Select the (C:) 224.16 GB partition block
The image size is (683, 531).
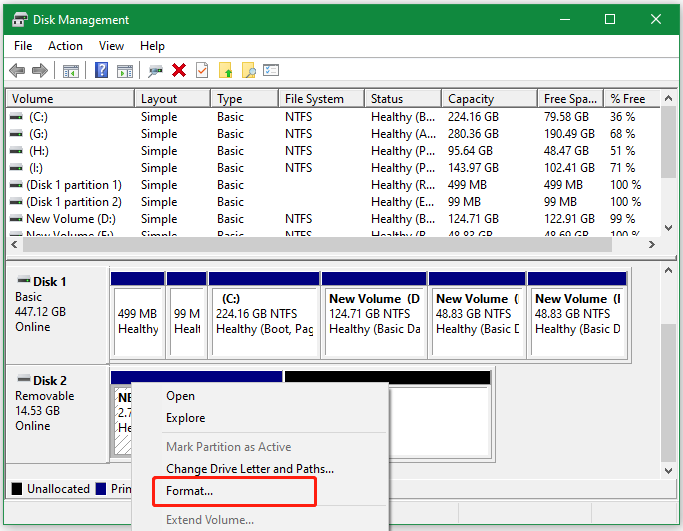point(264,315)
